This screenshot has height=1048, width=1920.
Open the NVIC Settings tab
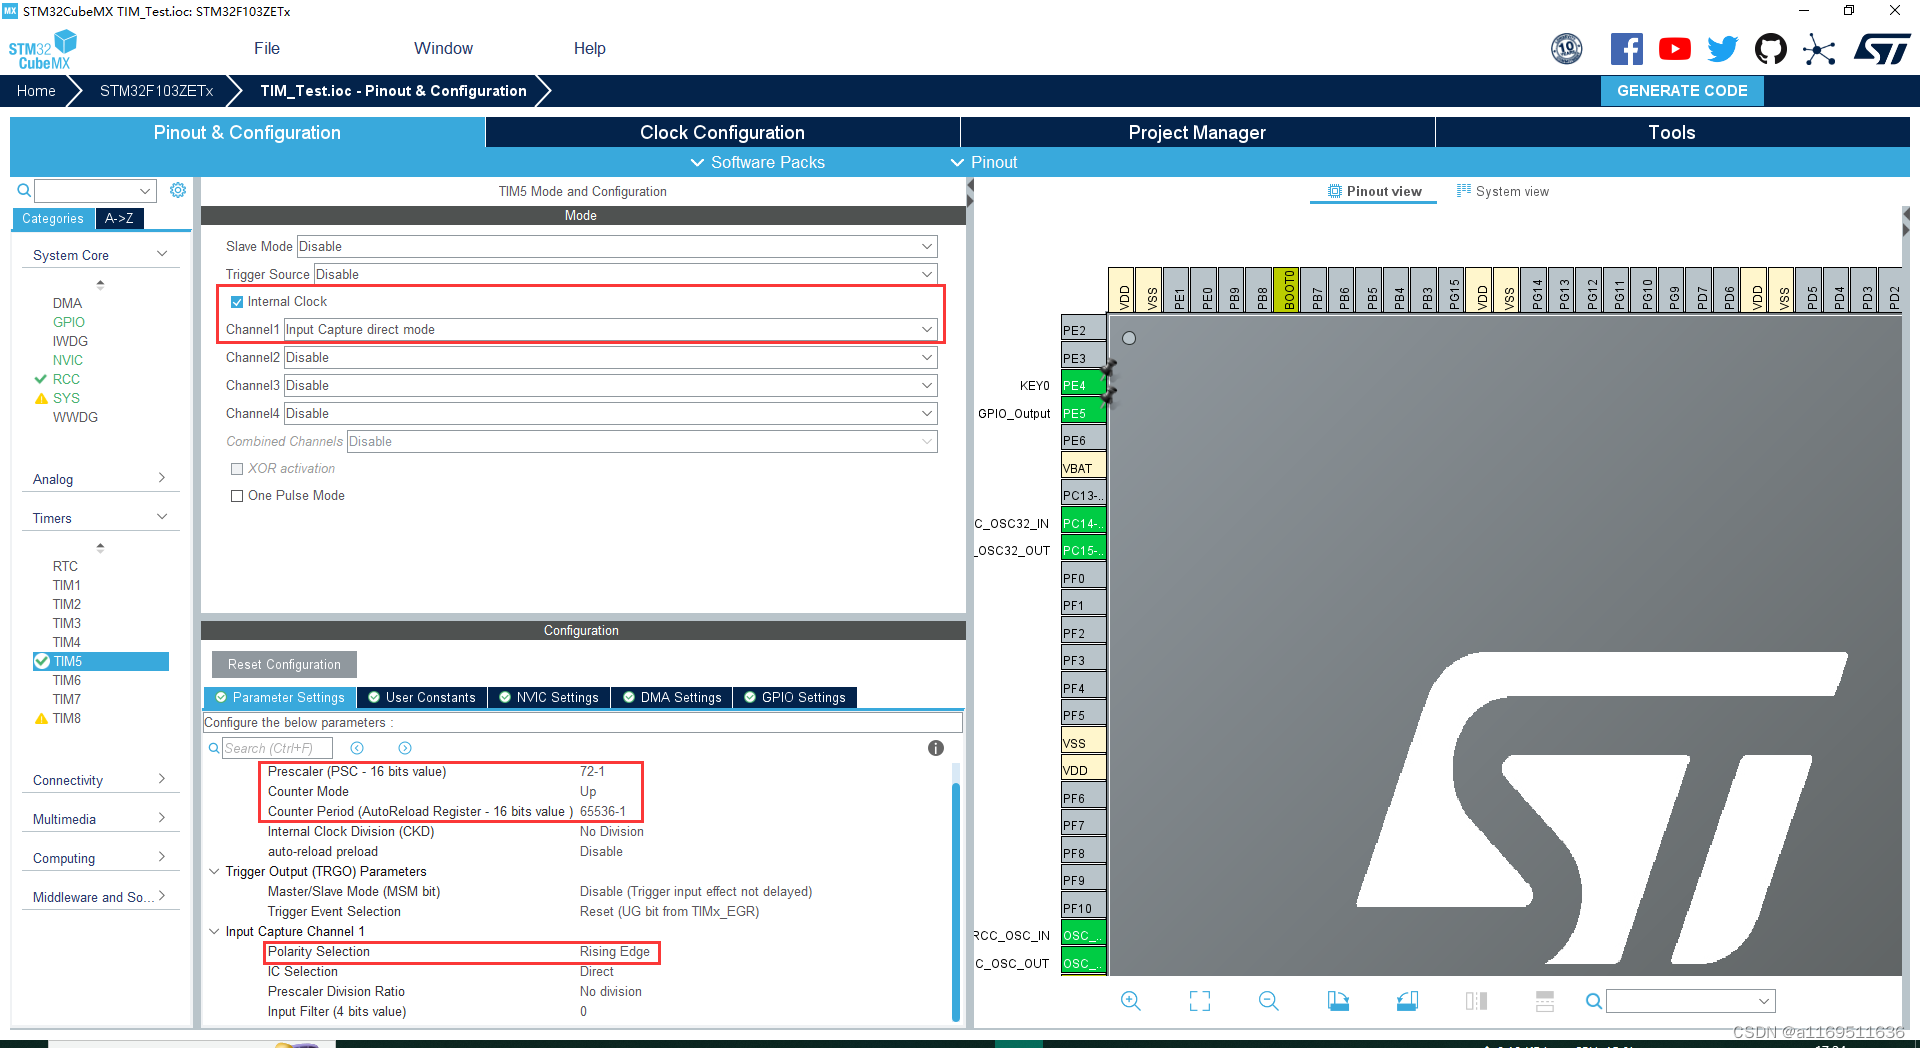[x=549, y=697]
